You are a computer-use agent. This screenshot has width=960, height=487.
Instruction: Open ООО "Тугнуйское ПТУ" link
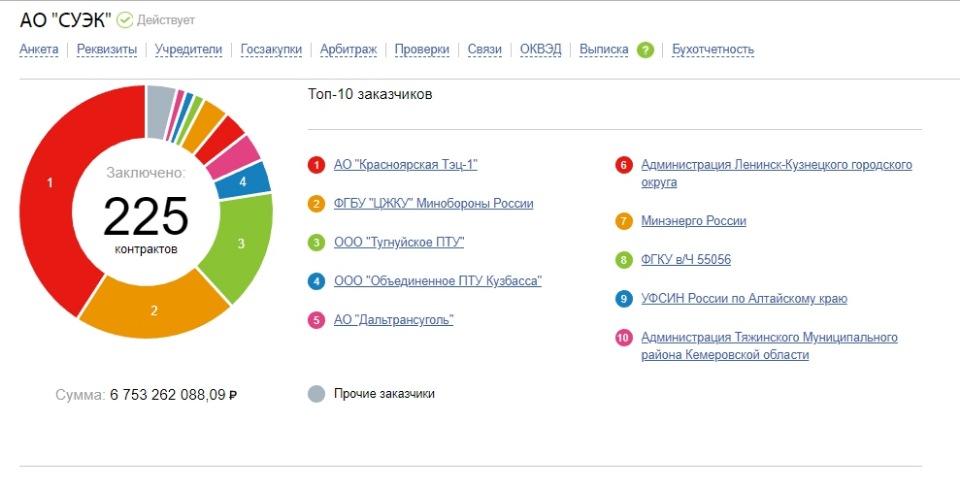[399, 243]
